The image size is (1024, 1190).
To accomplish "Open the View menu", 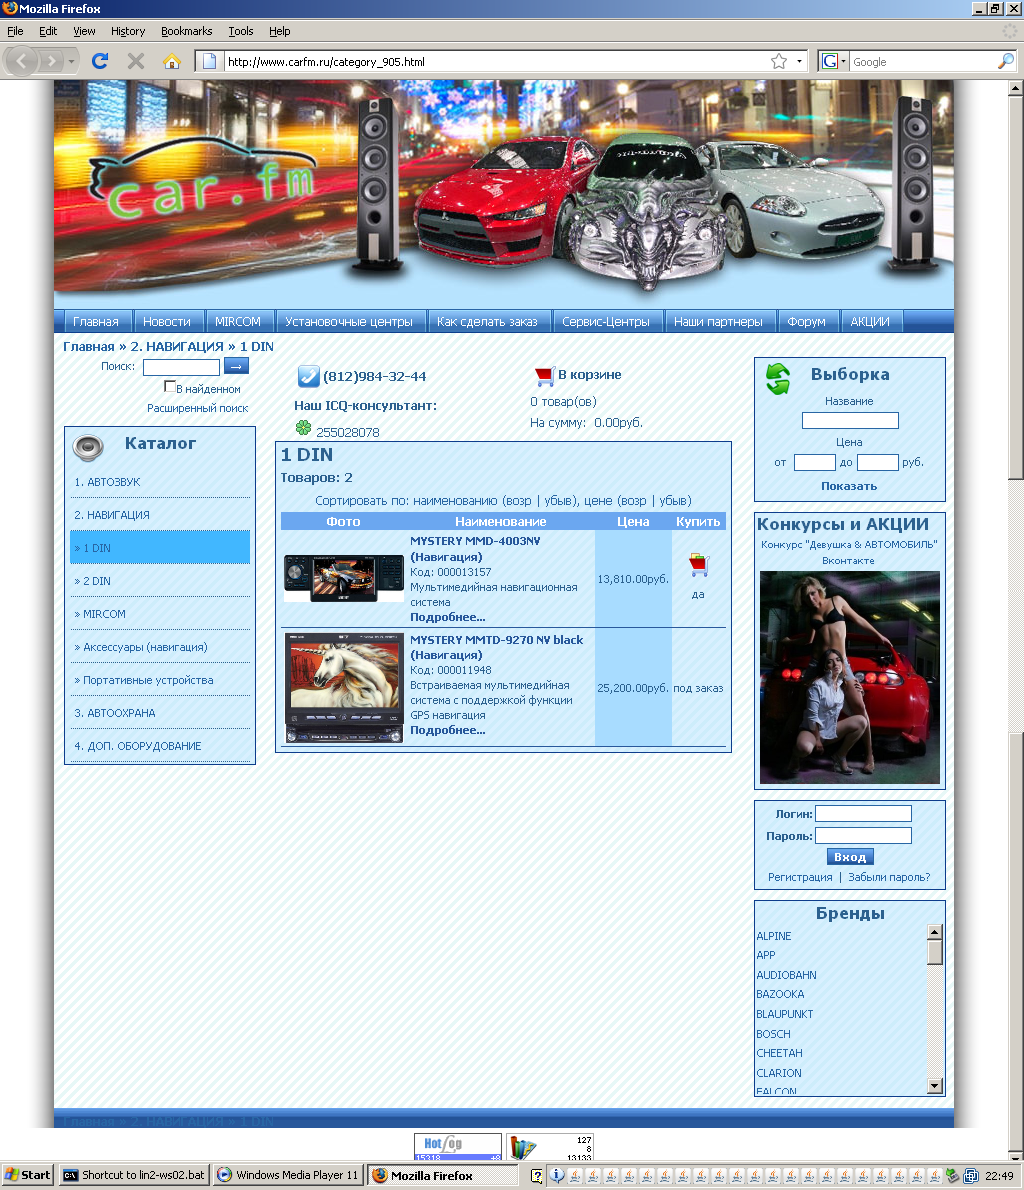I will tap(84, 31).
